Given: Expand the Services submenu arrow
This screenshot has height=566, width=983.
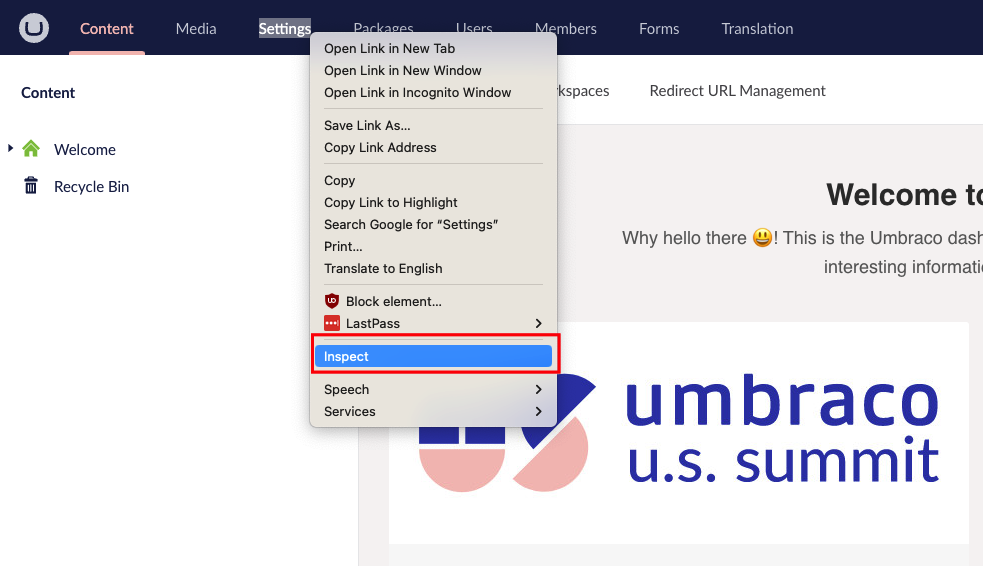Looking at the screenshot, I should pyautogui.click(x=538, y=411).
